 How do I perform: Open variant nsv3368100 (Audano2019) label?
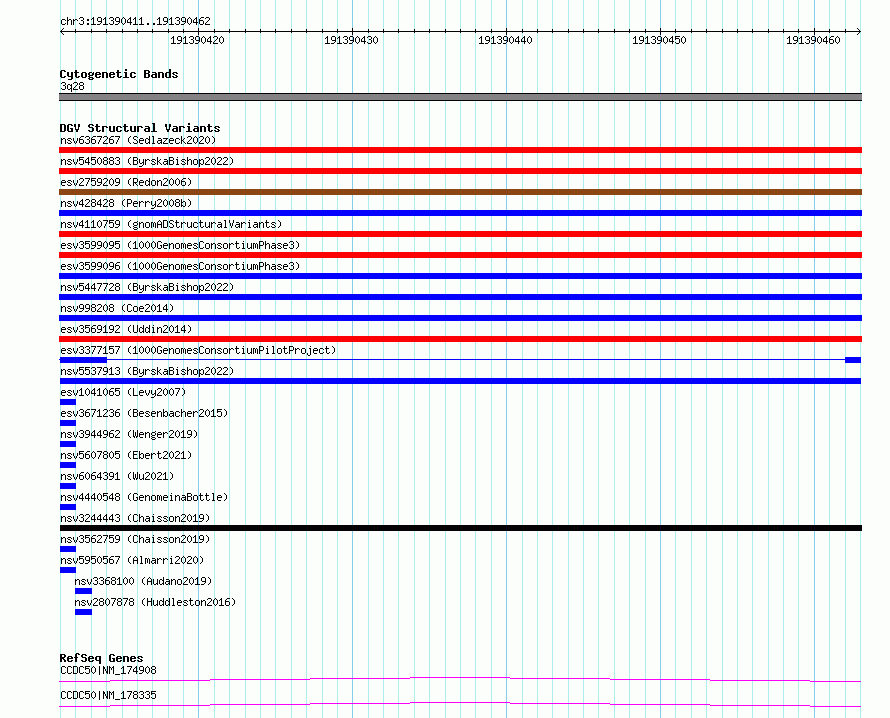(143, 581)
